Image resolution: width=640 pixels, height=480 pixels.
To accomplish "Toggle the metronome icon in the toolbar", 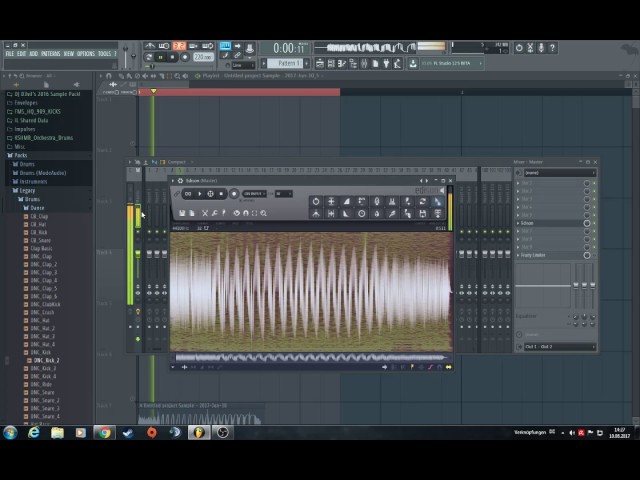I will (150, 46).
